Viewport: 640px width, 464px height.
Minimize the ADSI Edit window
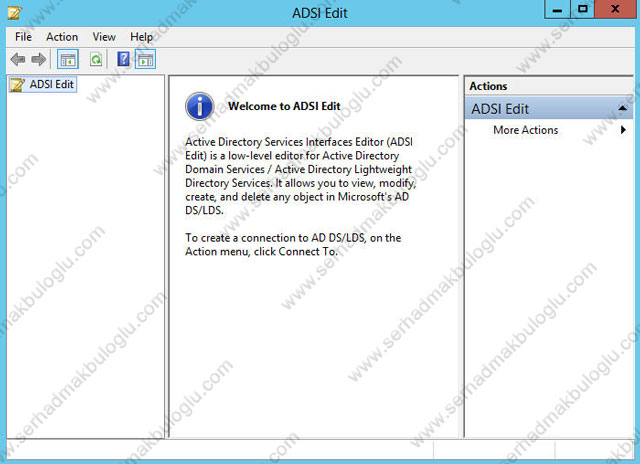point(557,10)
